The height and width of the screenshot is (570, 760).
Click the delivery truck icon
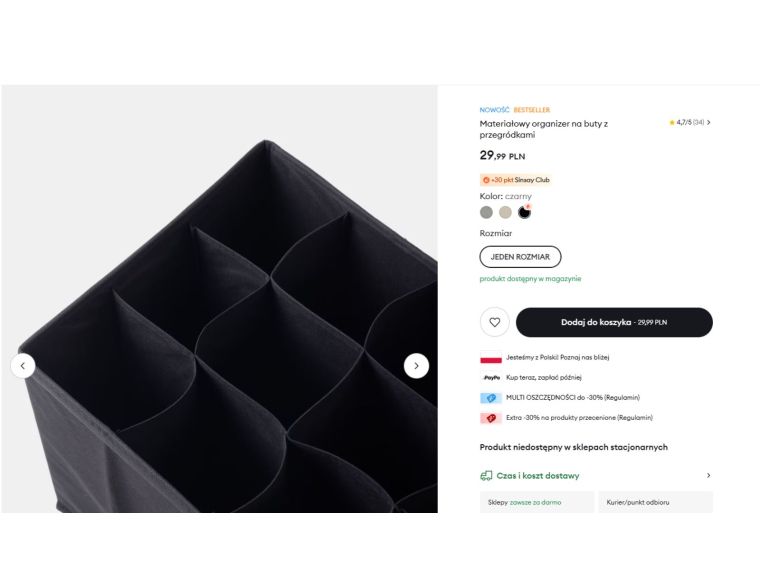tap(486, 476)
